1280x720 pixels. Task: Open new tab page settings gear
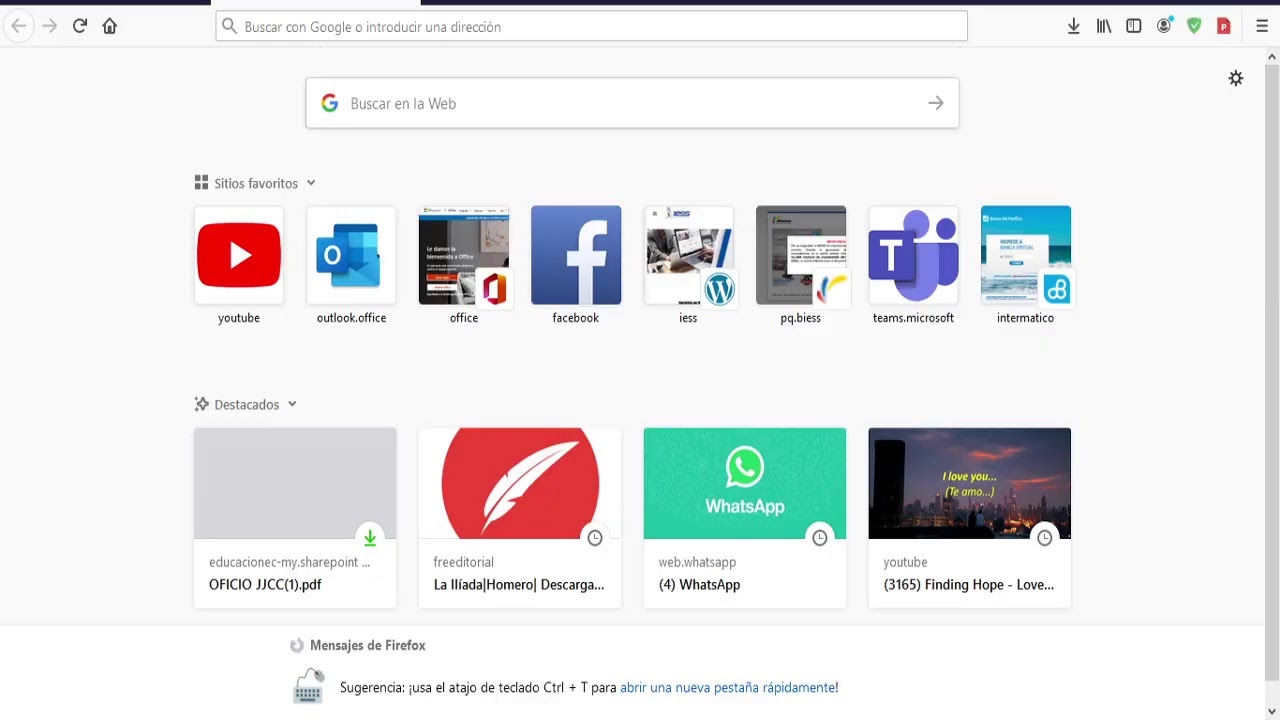tap(1236, 78)
